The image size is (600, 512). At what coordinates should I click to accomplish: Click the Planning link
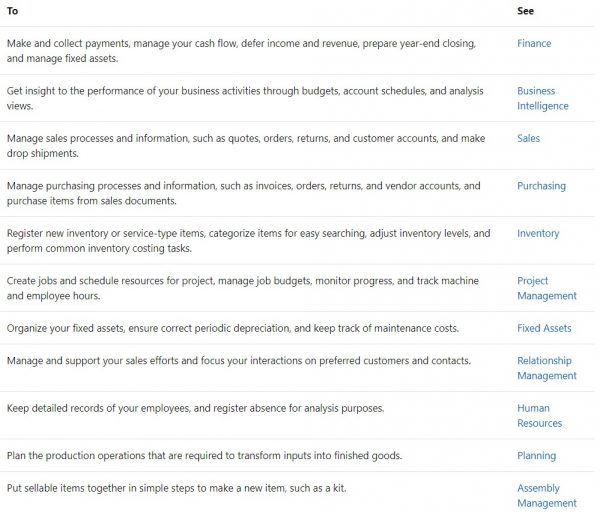pos(536,456)
